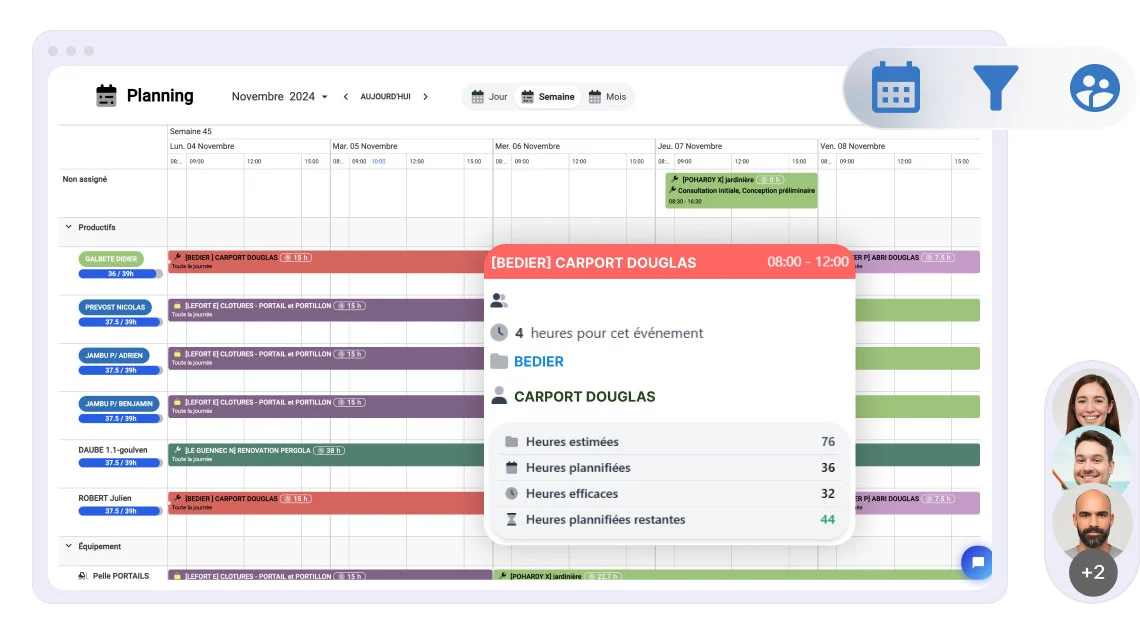Click the Mar. 05 Novembre day header
Screen dimensions: 1140x634
[365, 146]
